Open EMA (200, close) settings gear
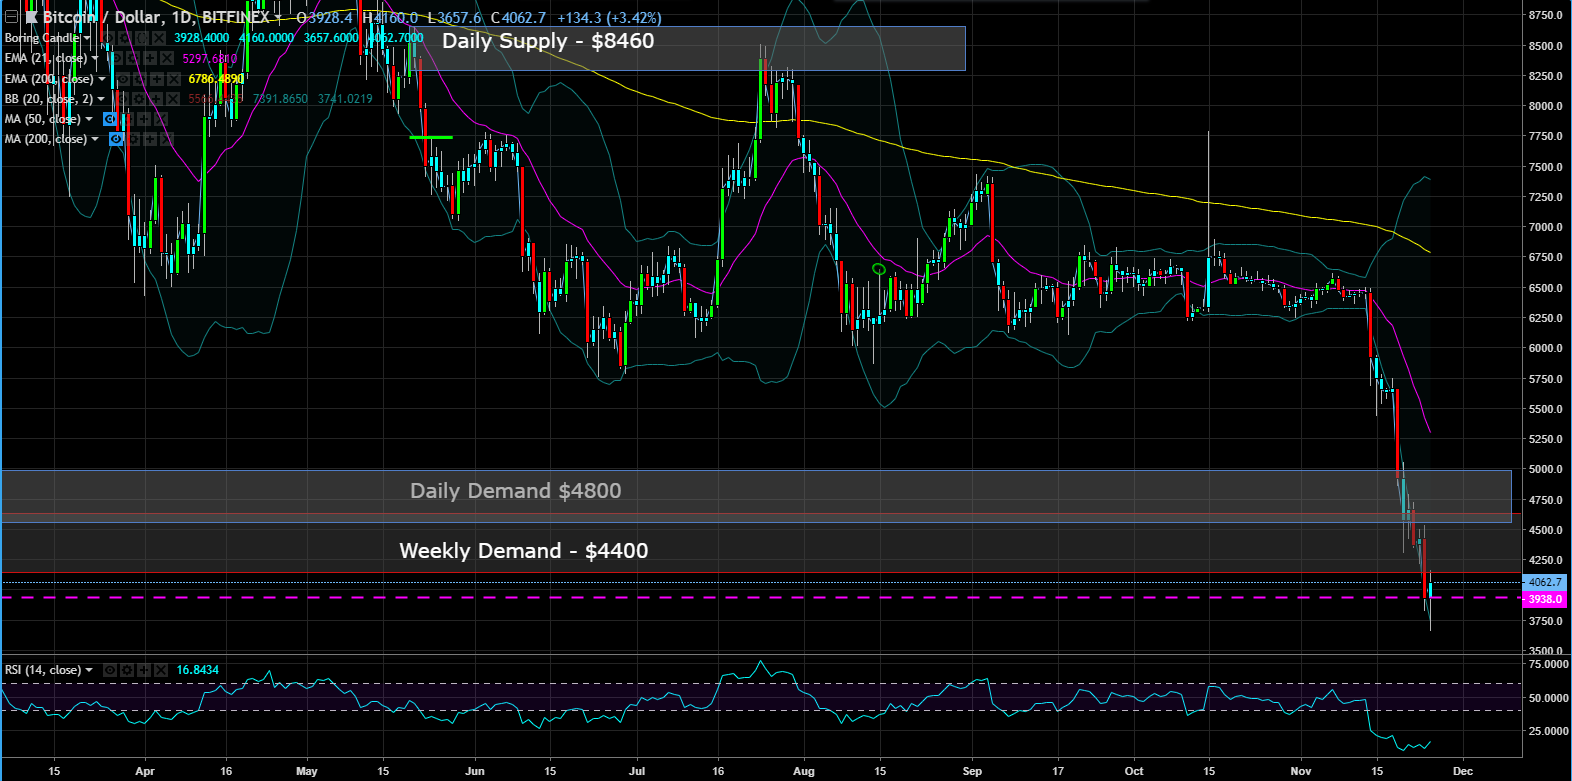The height and width of the screenshot is (781, 1572). coord(139,79)
